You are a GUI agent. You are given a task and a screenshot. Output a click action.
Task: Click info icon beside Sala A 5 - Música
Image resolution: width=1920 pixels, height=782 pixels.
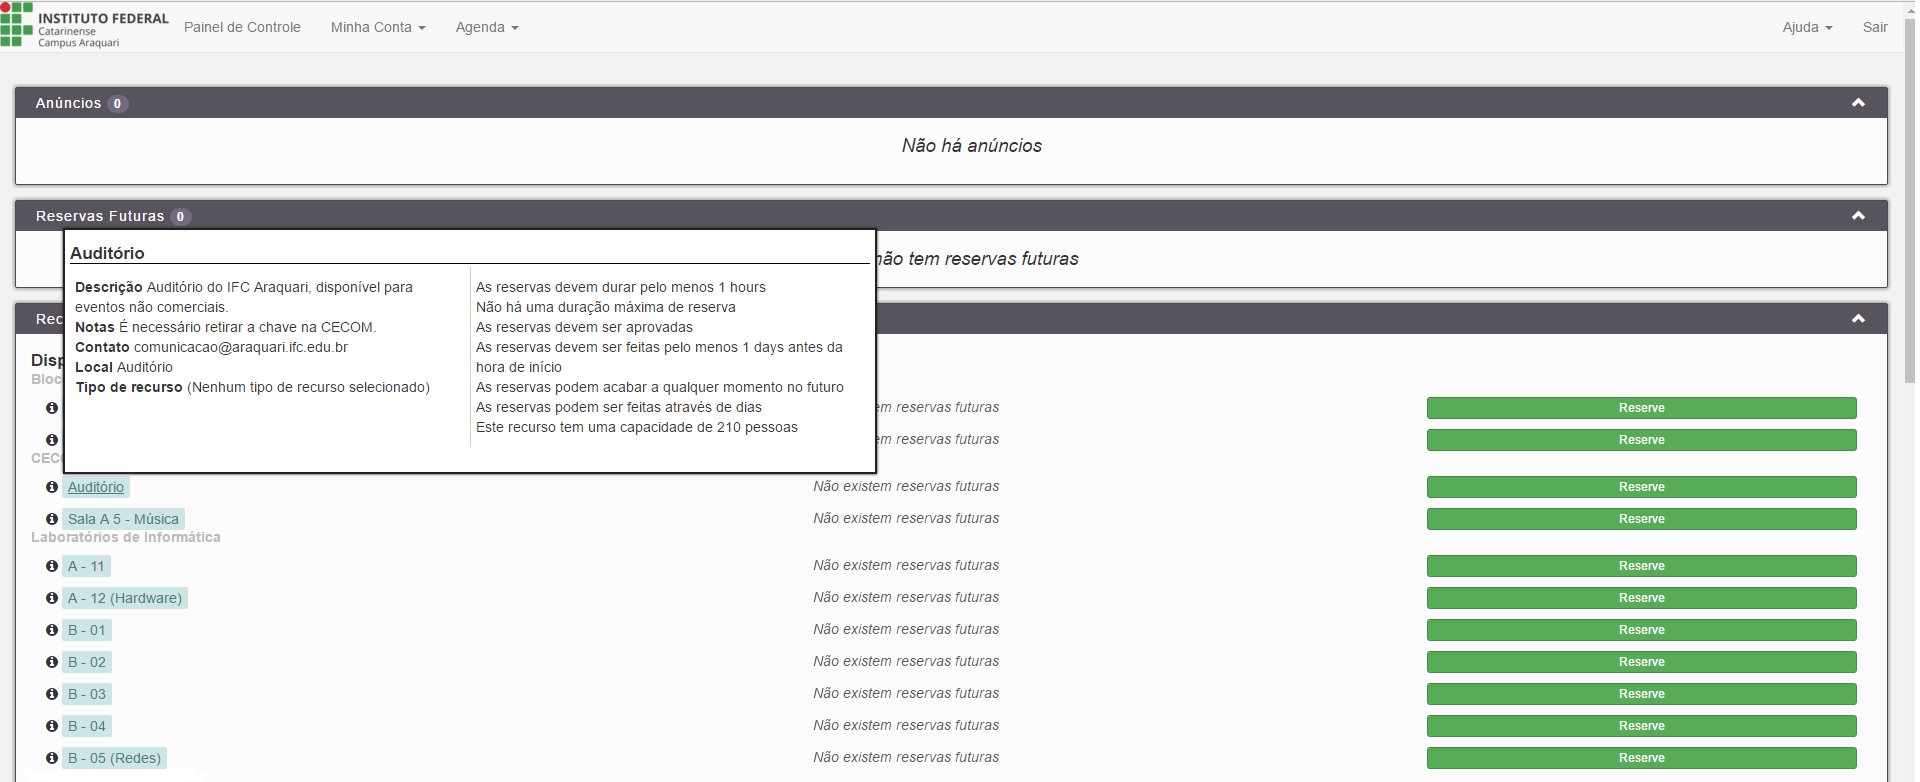[x=52, y=519]
